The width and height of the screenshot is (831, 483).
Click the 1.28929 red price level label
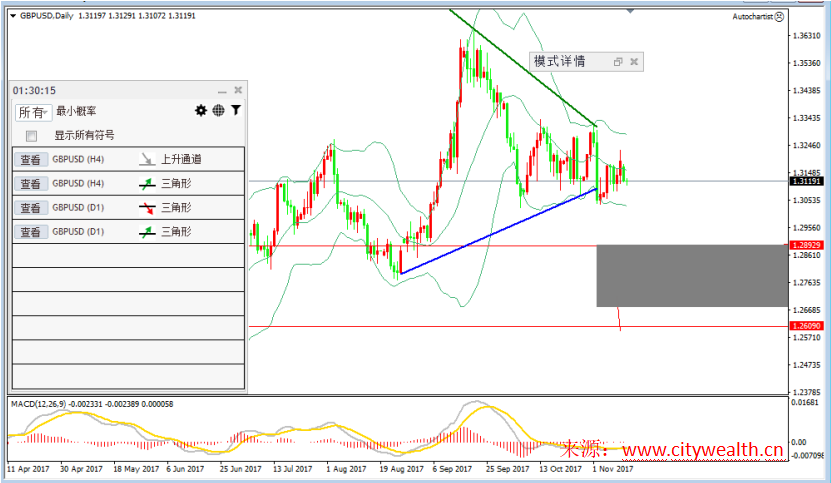click(x=806, y=245)
